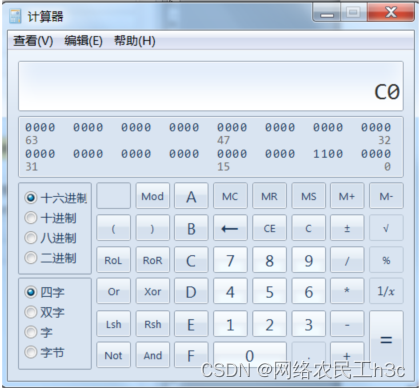Click the calculator title bar icon
This screenshot has height=389, width=420.
(x=15, y=16)
